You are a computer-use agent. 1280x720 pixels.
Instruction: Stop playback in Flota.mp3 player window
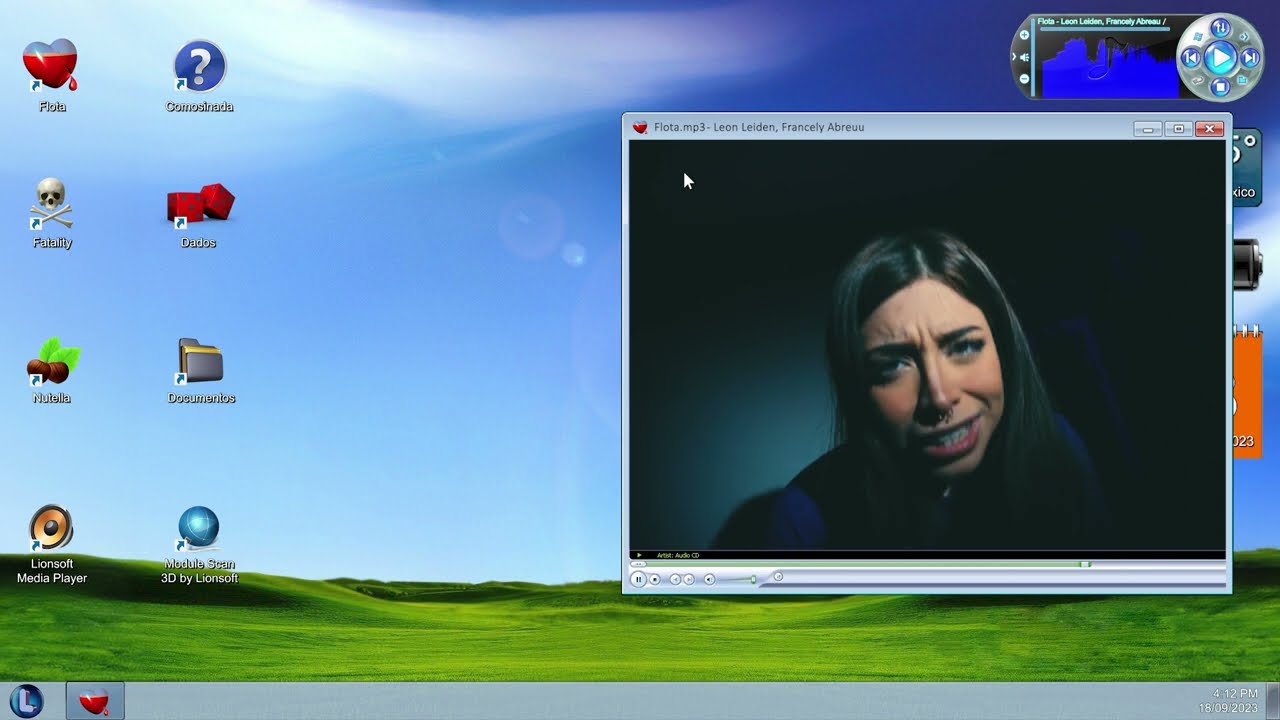click(655, 579)
